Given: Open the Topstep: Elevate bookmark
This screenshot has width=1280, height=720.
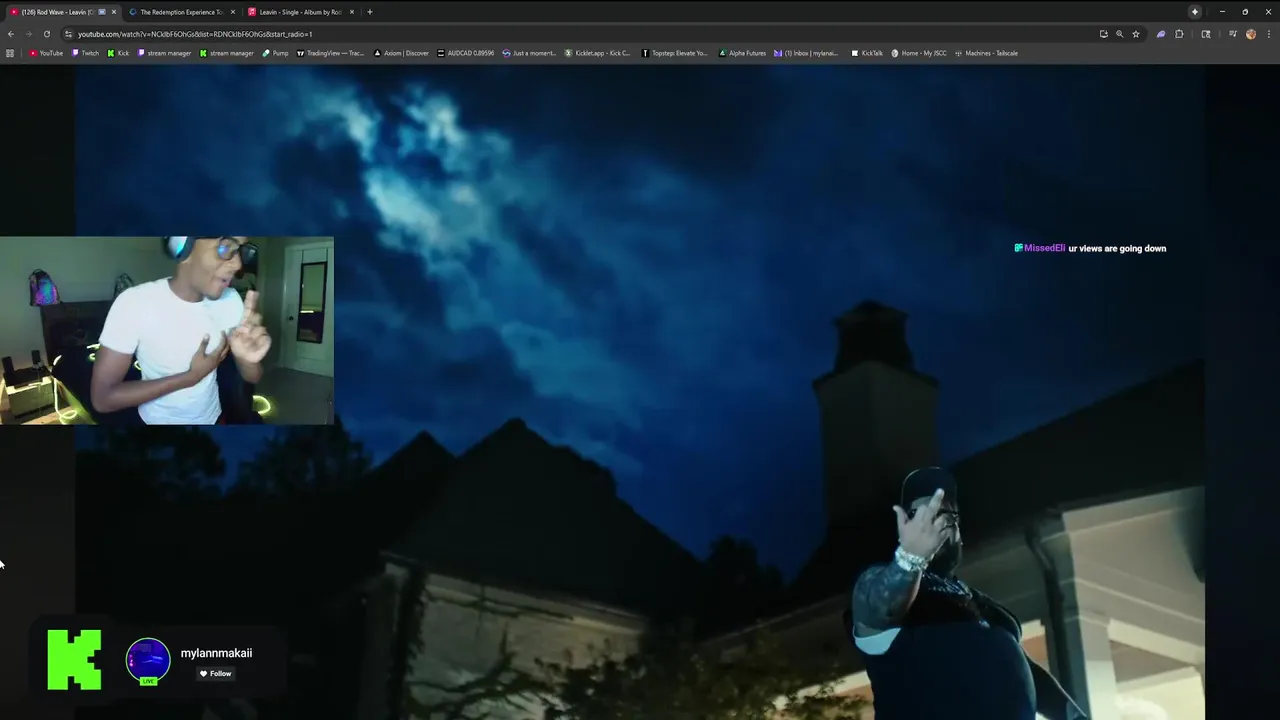Looking at the screenshot, I should pyautogui.click(x=674, y=53).
